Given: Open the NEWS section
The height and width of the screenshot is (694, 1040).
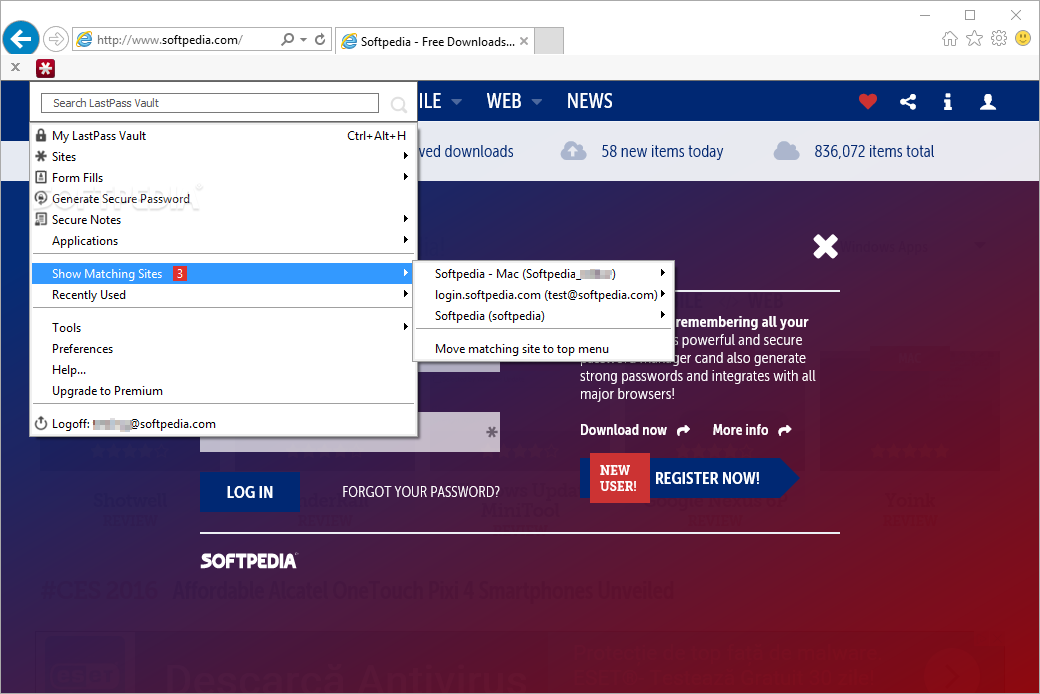Looking at the screenshot, I should click(x=590, y=101).
